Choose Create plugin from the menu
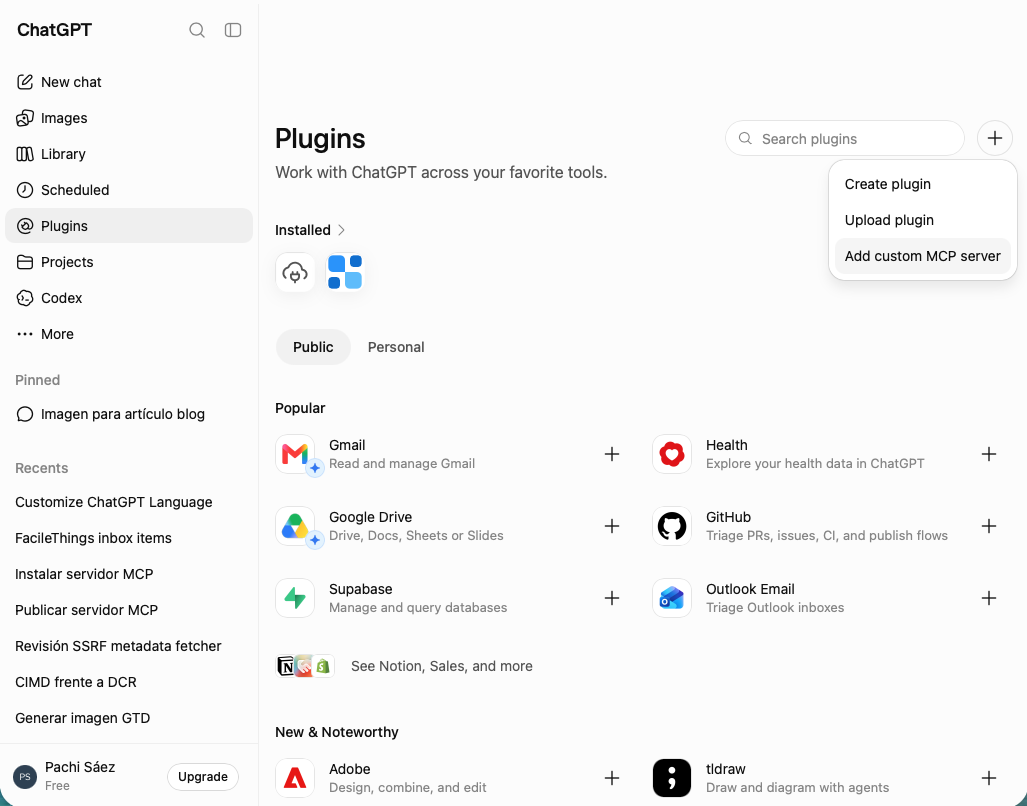 pos(922,184)
